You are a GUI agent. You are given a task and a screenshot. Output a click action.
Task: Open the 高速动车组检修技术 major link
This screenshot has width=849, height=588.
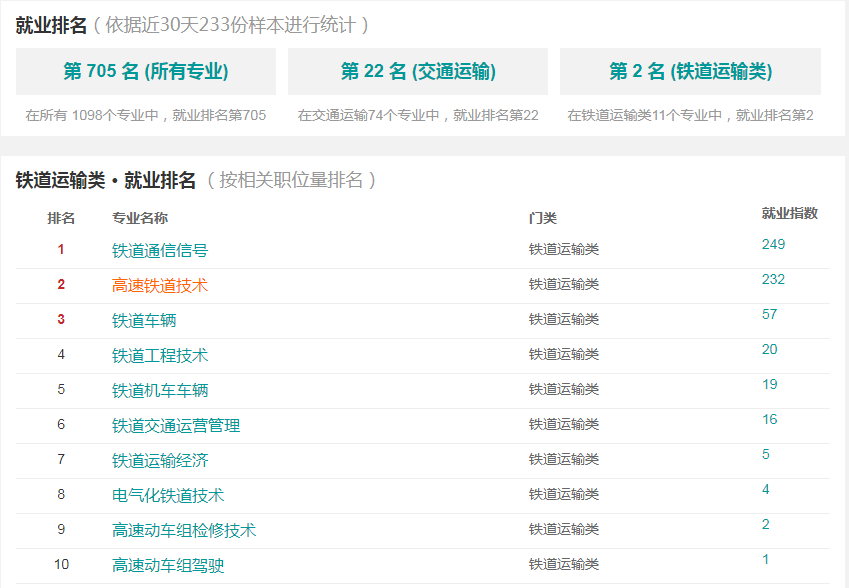[184, 531]
